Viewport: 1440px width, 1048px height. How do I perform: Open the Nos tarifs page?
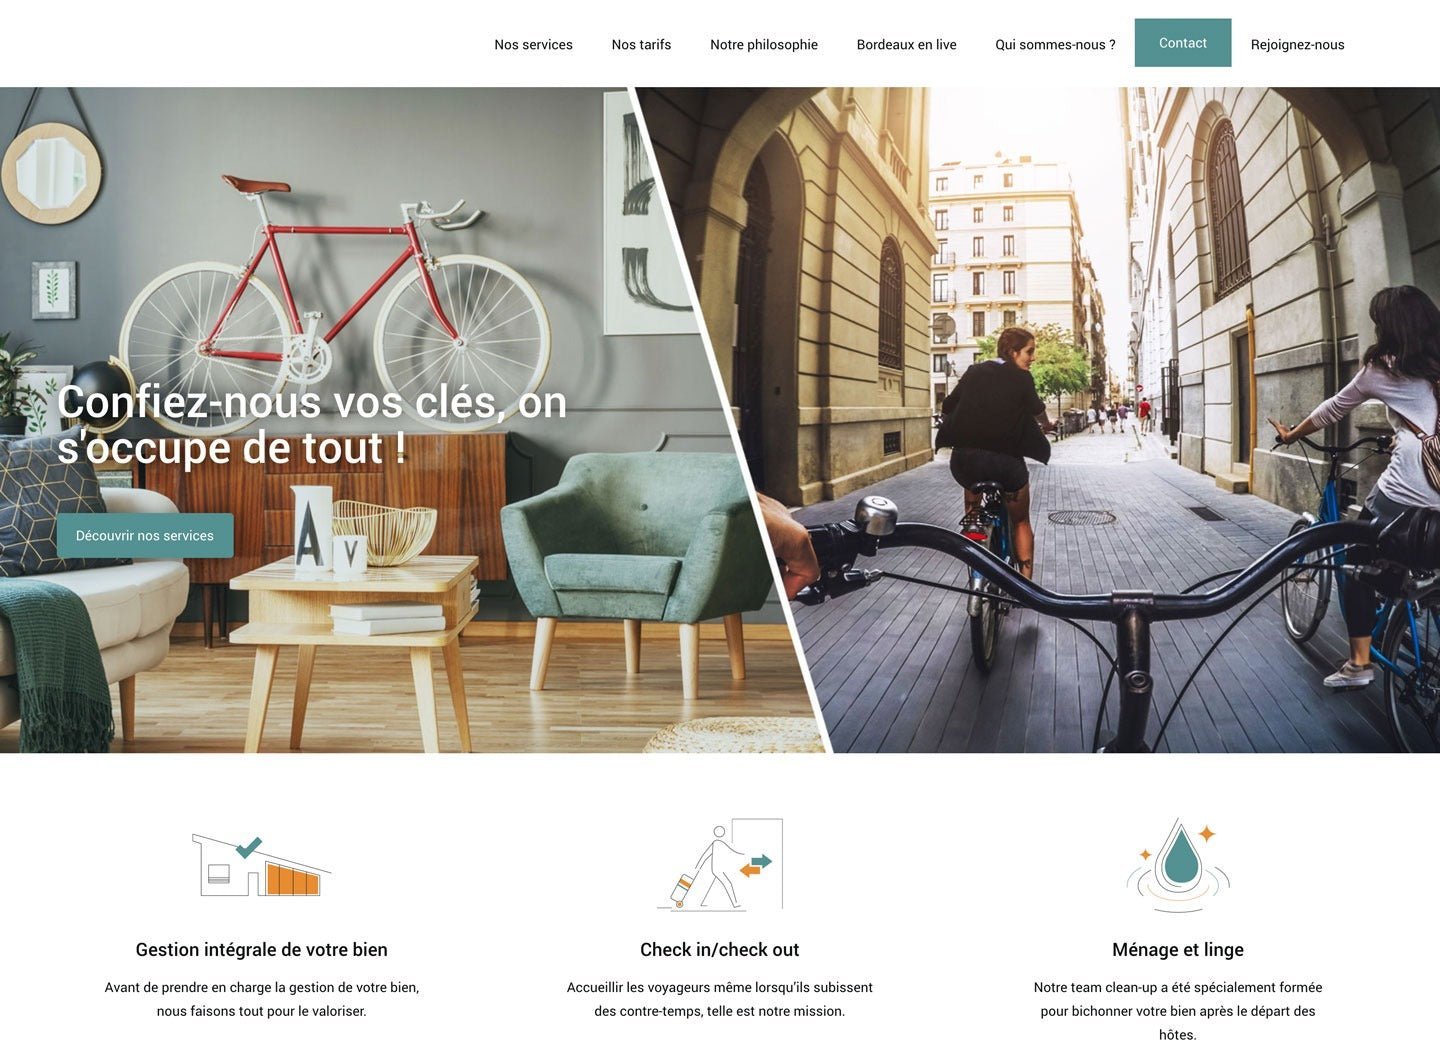point(641,44)
